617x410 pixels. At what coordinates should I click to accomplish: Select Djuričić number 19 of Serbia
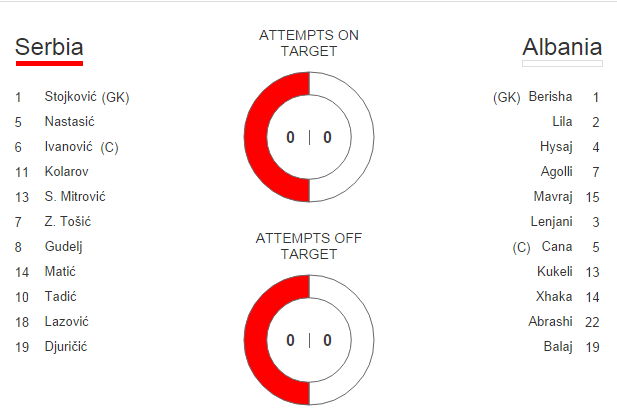(66, 347)
